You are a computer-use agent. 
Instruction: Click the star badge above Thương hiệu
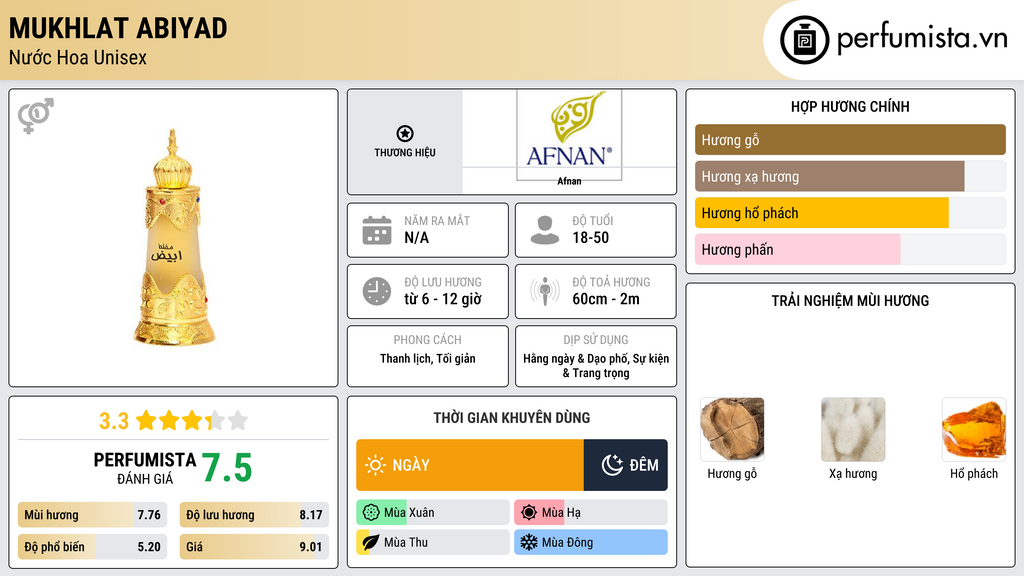404,134
